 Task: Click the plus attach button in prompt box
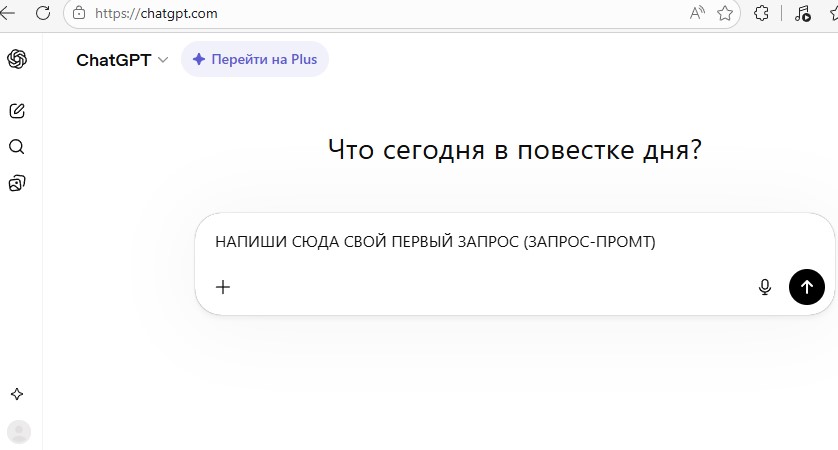click(x=223, y=287)
